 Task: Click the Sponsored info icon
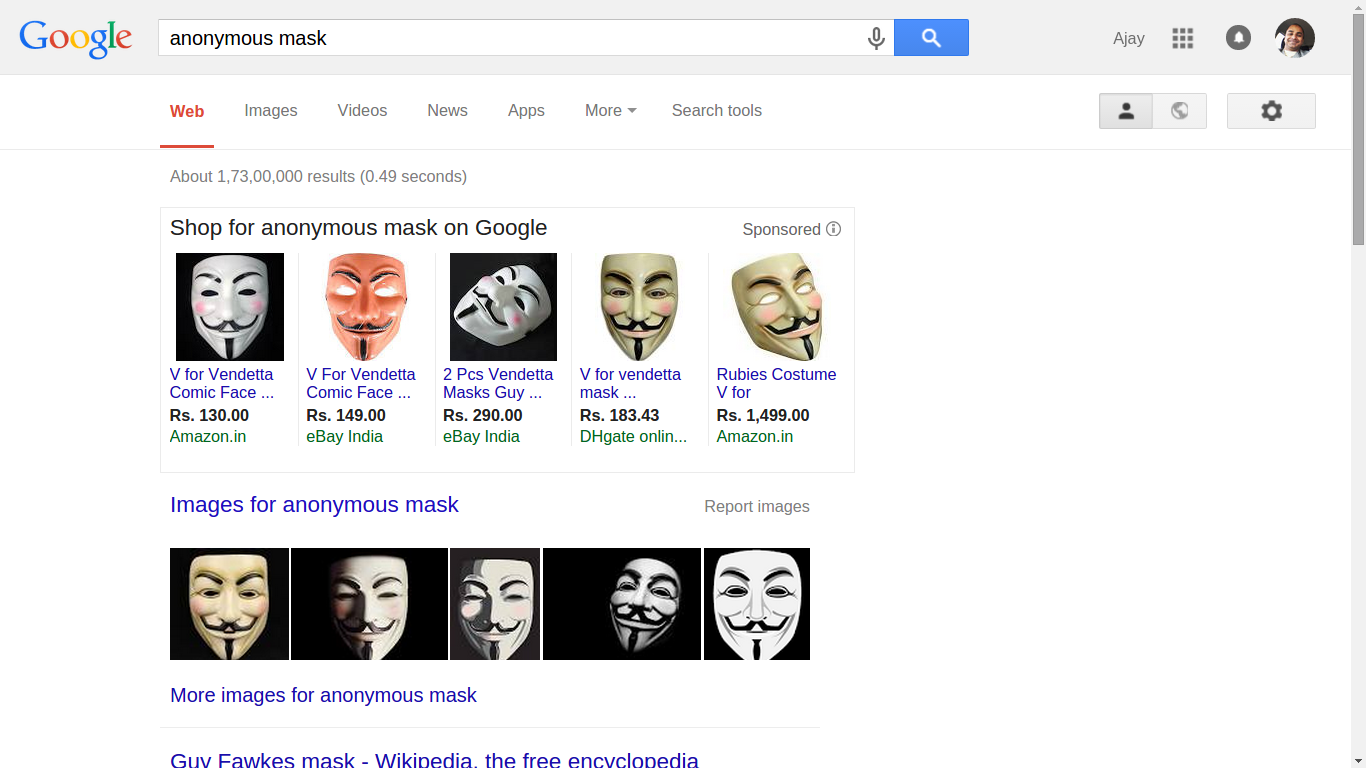pos(834,229)
